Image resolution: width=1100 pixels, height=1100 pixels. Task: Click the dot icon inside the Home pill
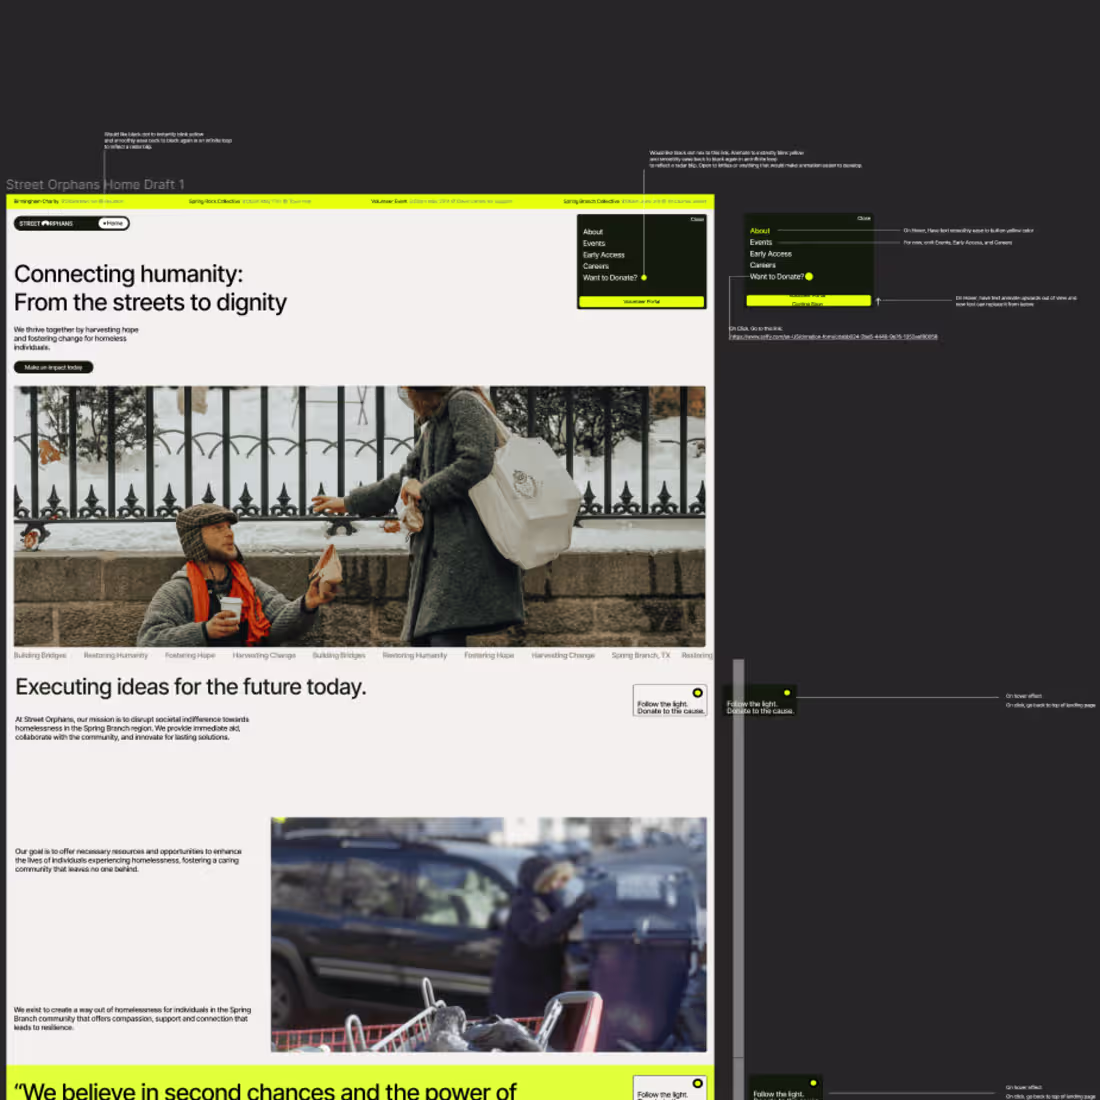[x=104, y=222]
